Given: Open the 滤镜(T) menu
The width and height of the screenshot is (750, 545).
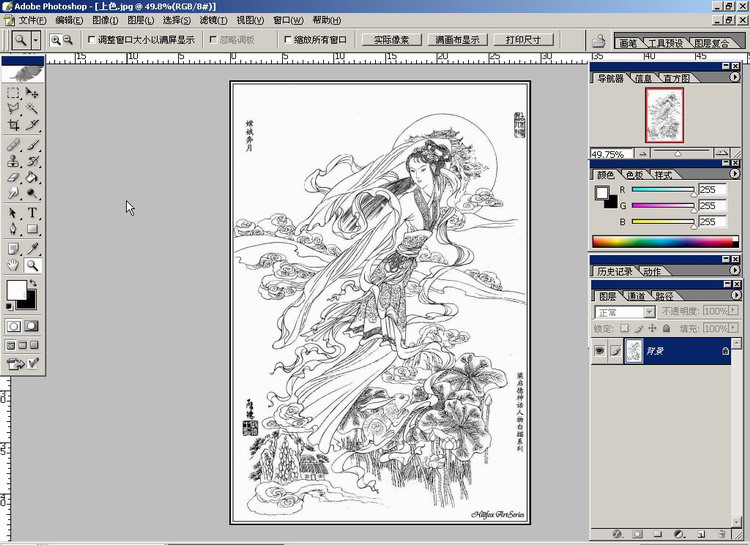Looking at the screenshot, I should [213, 20].
